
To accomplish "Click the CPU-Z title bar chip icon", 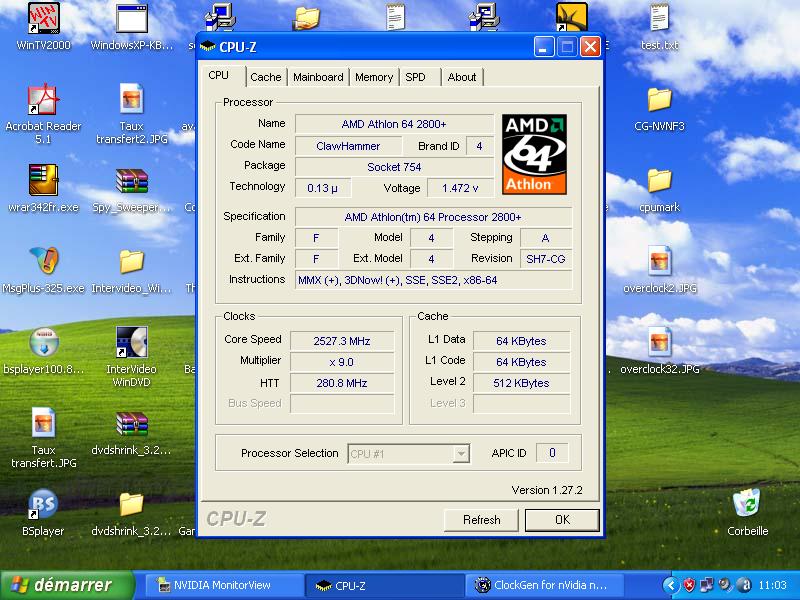I will [x=208, y=47].
